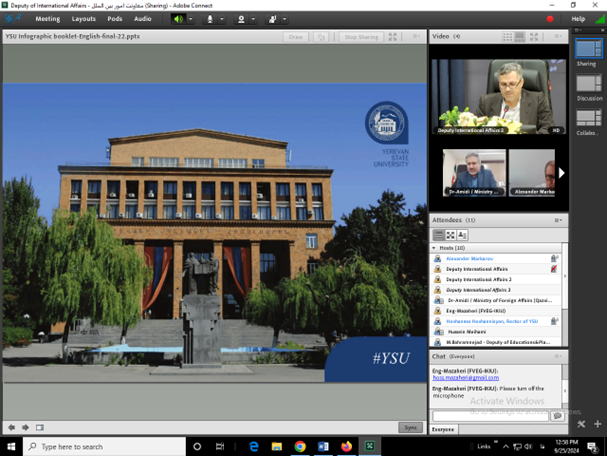
Task: Click the Stop Sharing button
Action: (360, 37)
